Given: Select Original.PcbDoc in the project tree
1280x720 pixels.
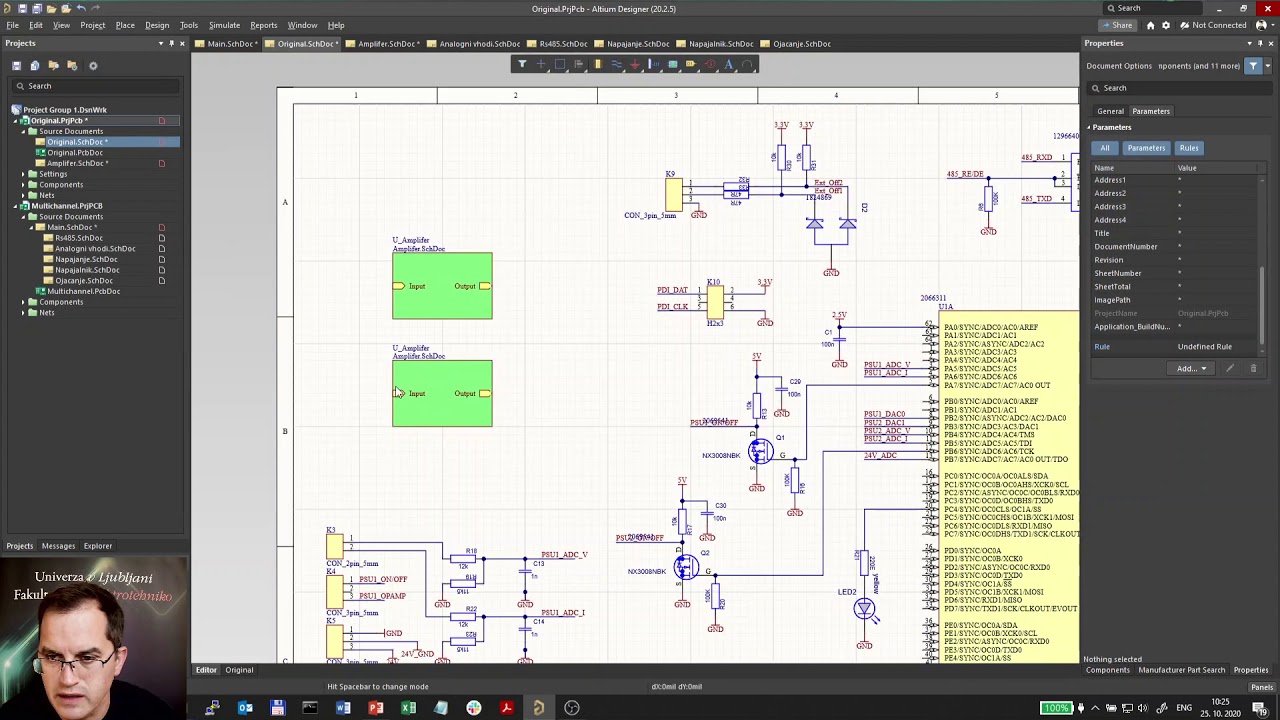Looking at the screenshot, I should [76, 153].
